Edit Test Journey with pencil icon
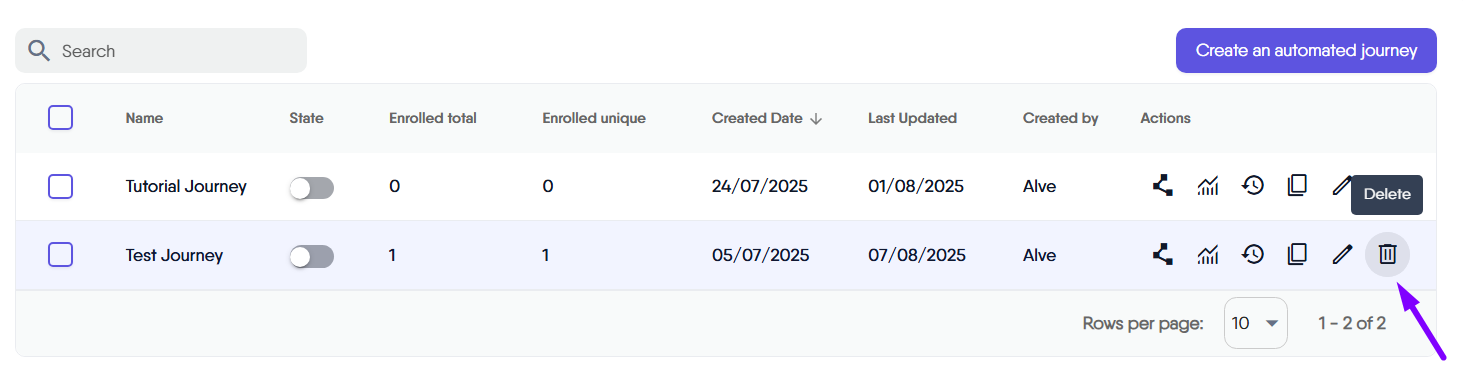Viewport: 1463px width, 374px height. coord(1342,255)
